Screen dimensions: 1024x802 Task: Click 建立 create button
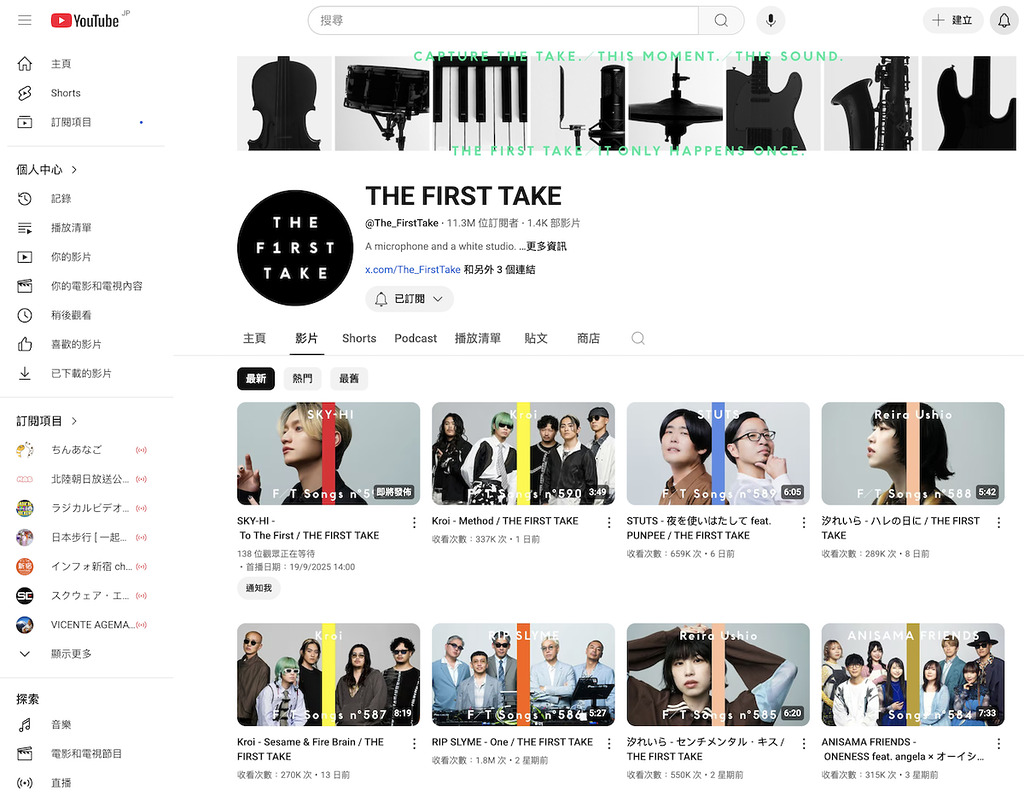pos(953,20)
